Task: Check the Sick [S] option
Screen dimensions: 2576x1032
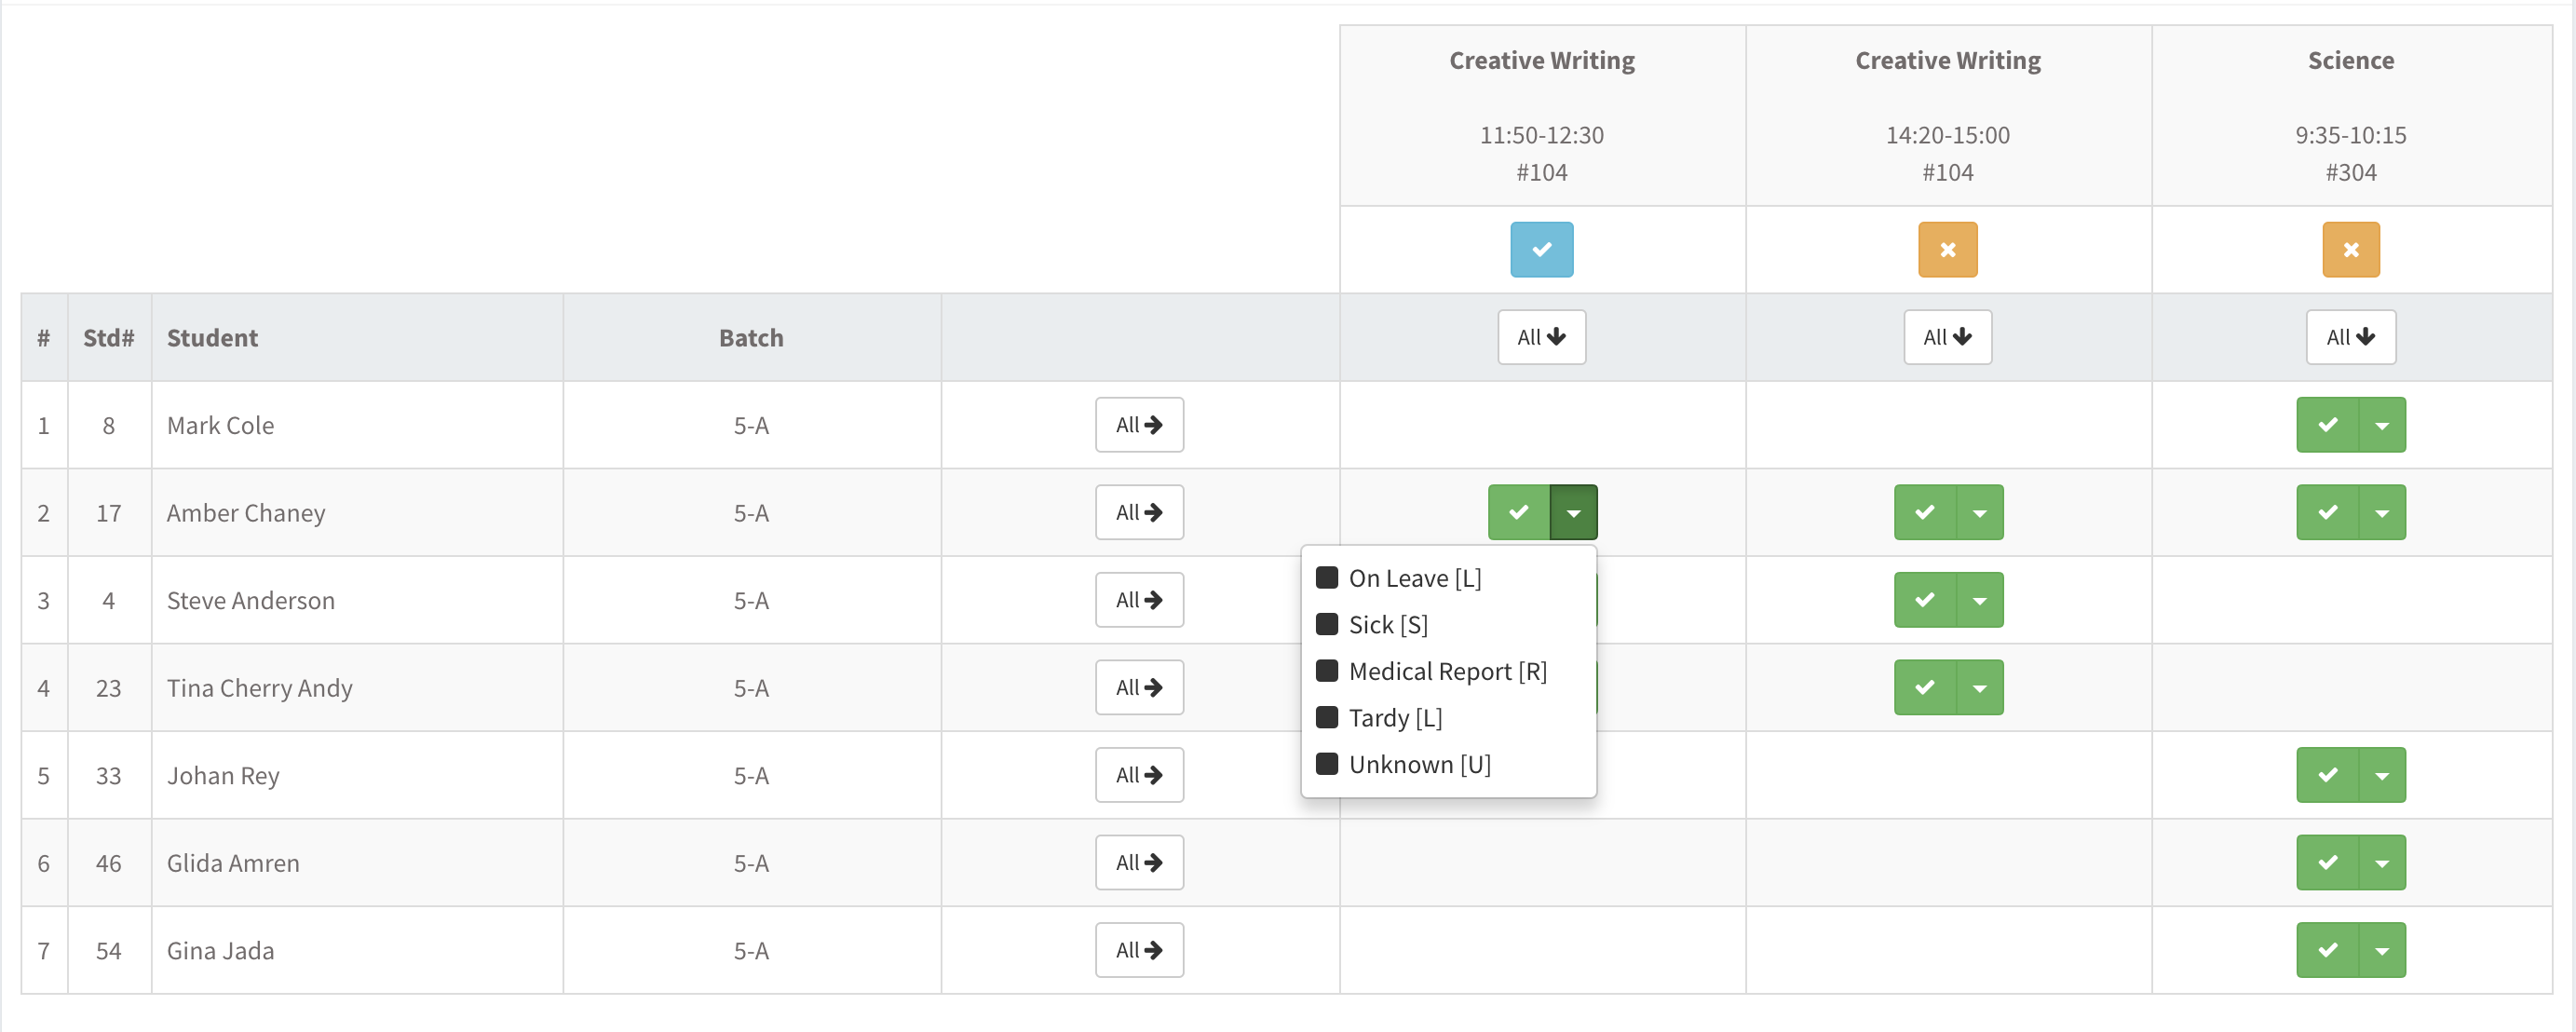Action: (1327, 624)
